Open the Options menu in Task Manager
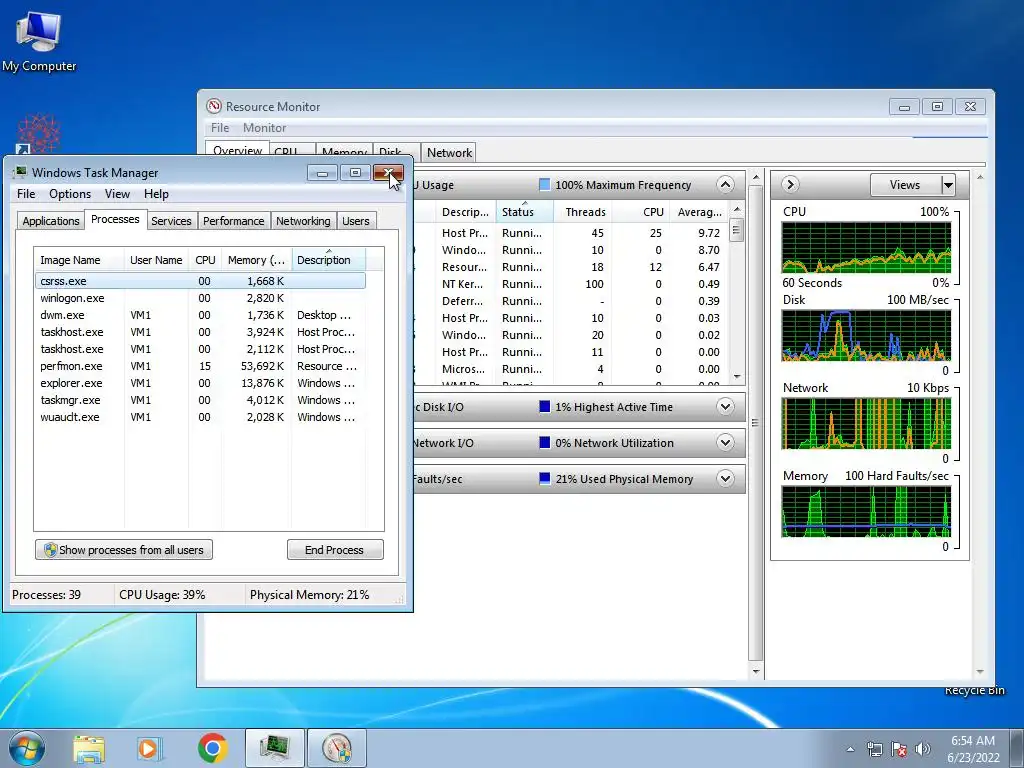Viewport: 1024px width, 768px height. [70, 194]
